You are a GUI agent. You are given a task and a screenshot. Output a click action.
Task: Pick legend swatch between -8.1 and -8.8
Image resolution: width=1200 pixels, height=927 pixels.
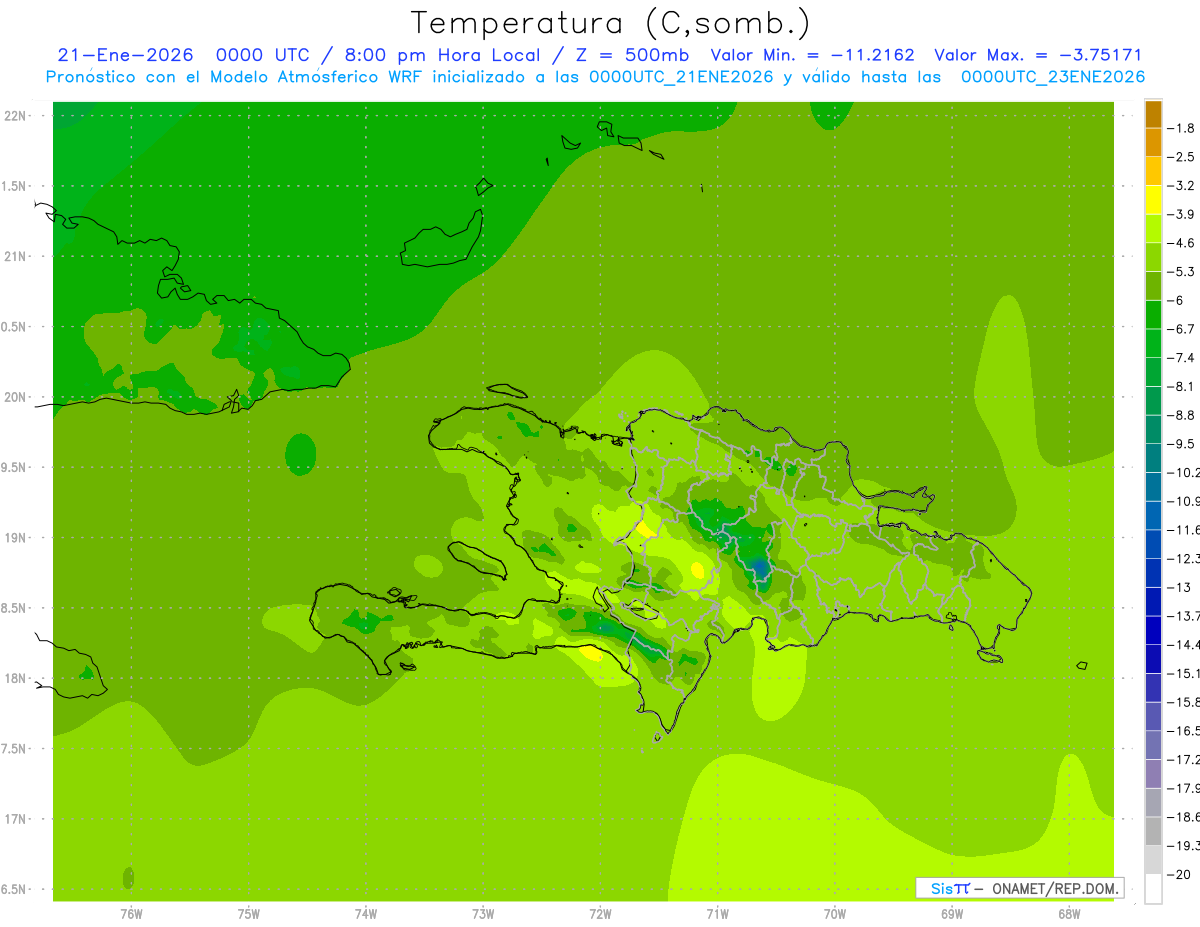coord(1153,401)
